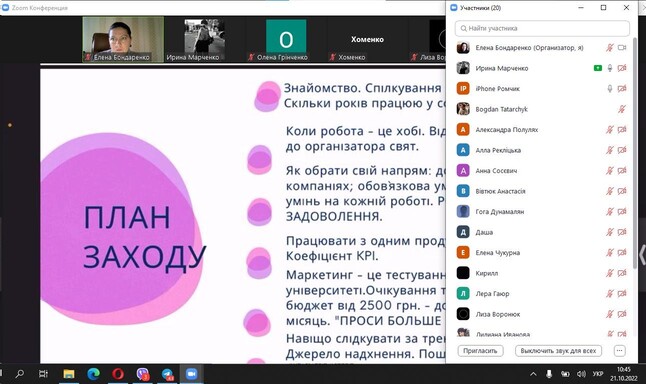
Task: Click muted mic icon for Алла Рекліцька
Action: tap(610, 150)
